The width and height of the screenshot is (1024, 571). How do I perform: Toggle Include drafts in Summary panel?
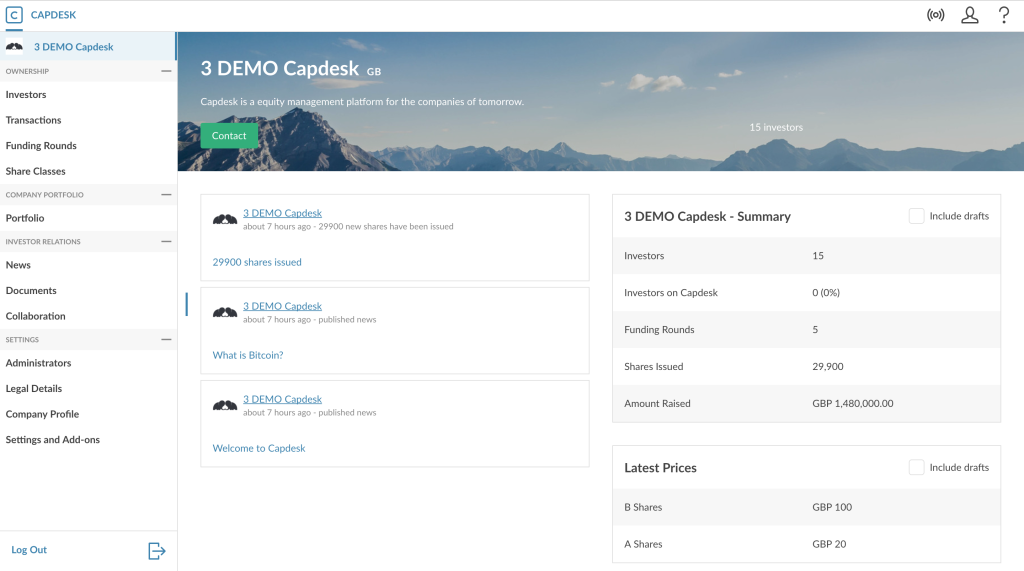click(916, 216)
